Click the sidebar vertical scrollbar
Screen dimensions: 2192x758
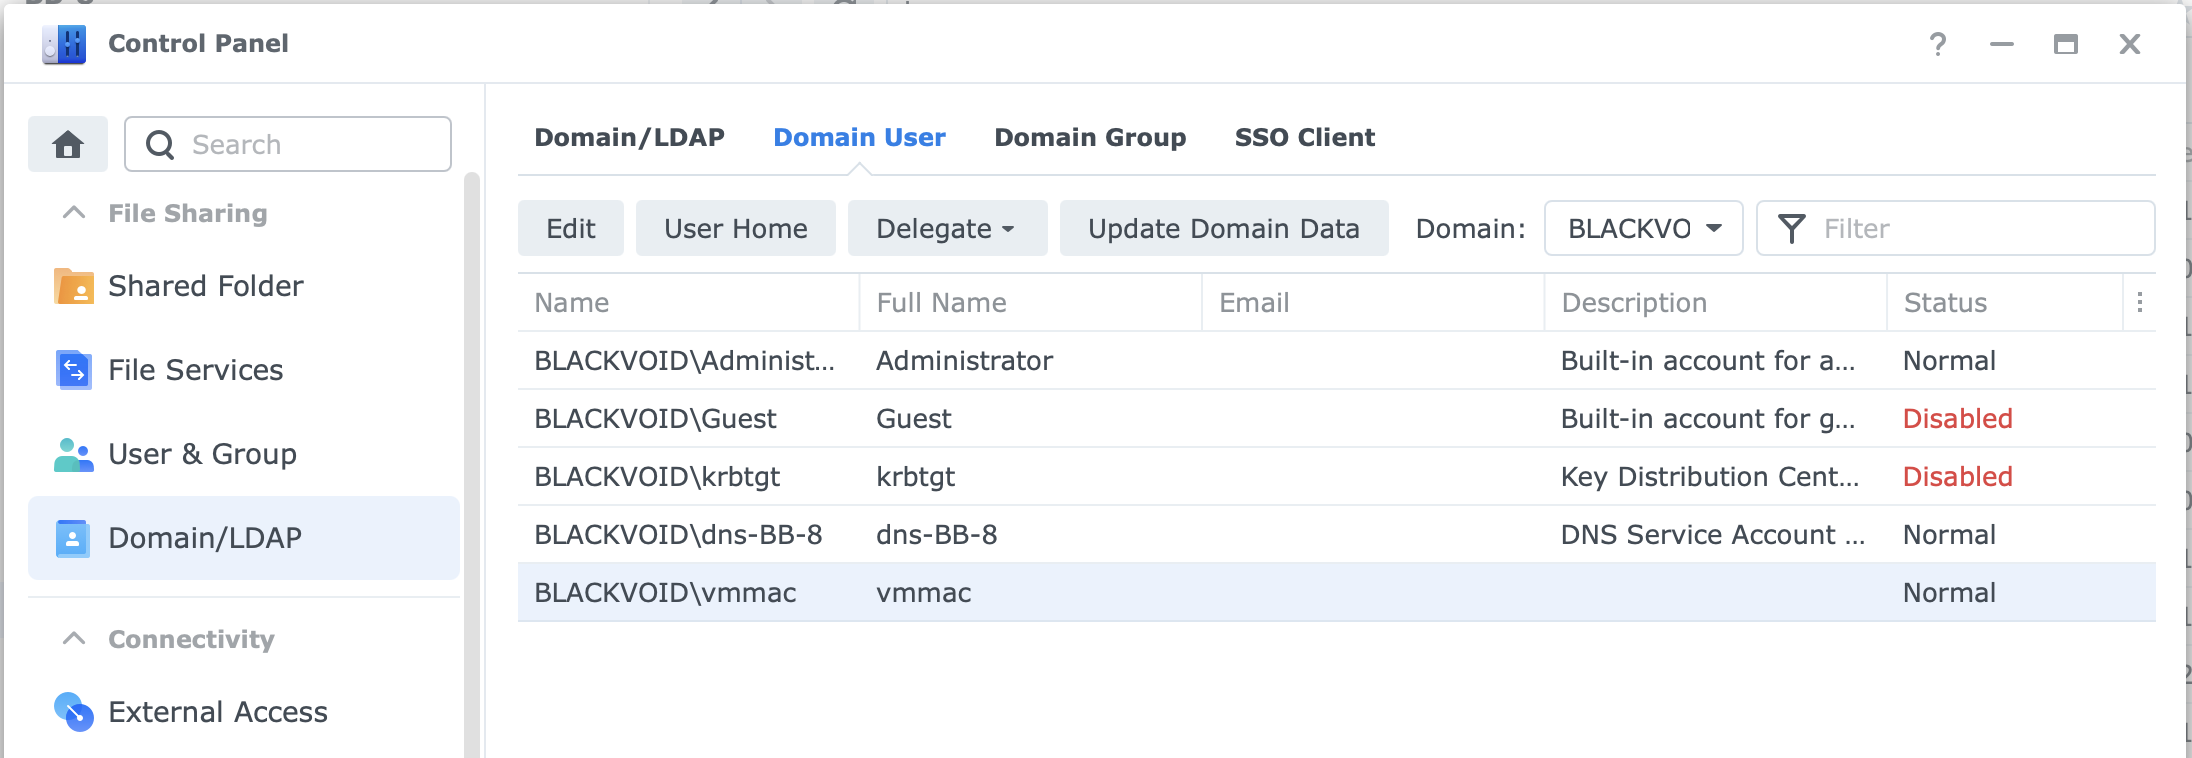(472, 464)
